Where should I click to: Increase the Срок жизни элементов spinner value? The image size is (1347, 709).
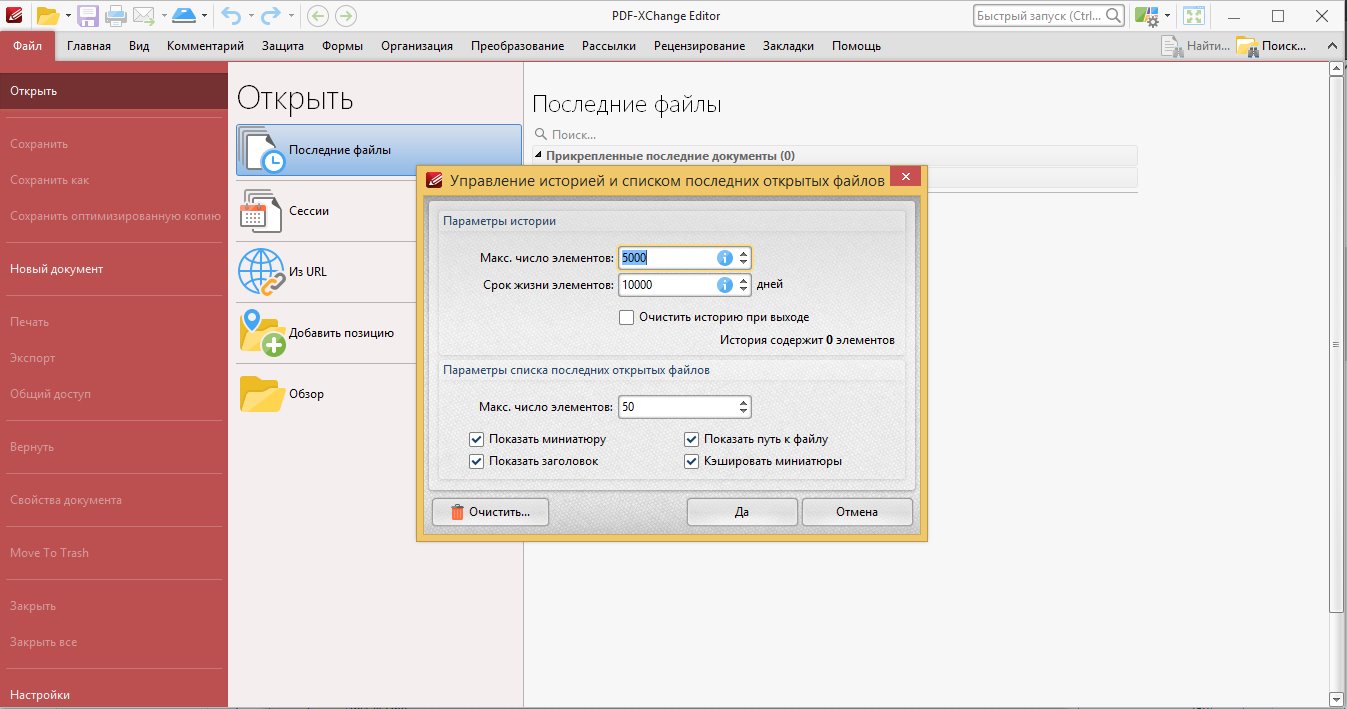tap(743, 280)
